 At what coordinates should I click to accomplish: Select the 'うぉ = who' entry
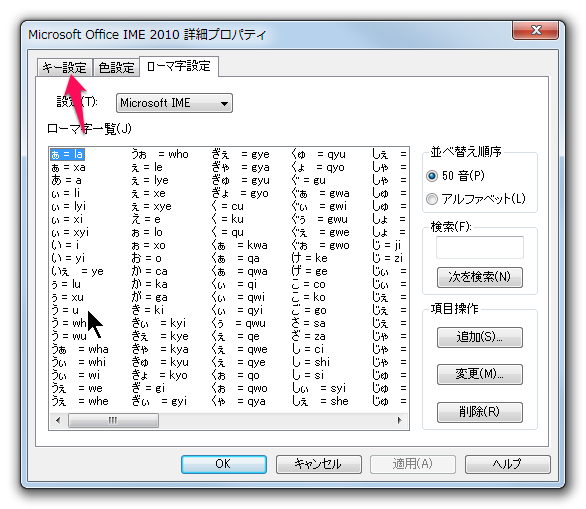pos(160,154)
